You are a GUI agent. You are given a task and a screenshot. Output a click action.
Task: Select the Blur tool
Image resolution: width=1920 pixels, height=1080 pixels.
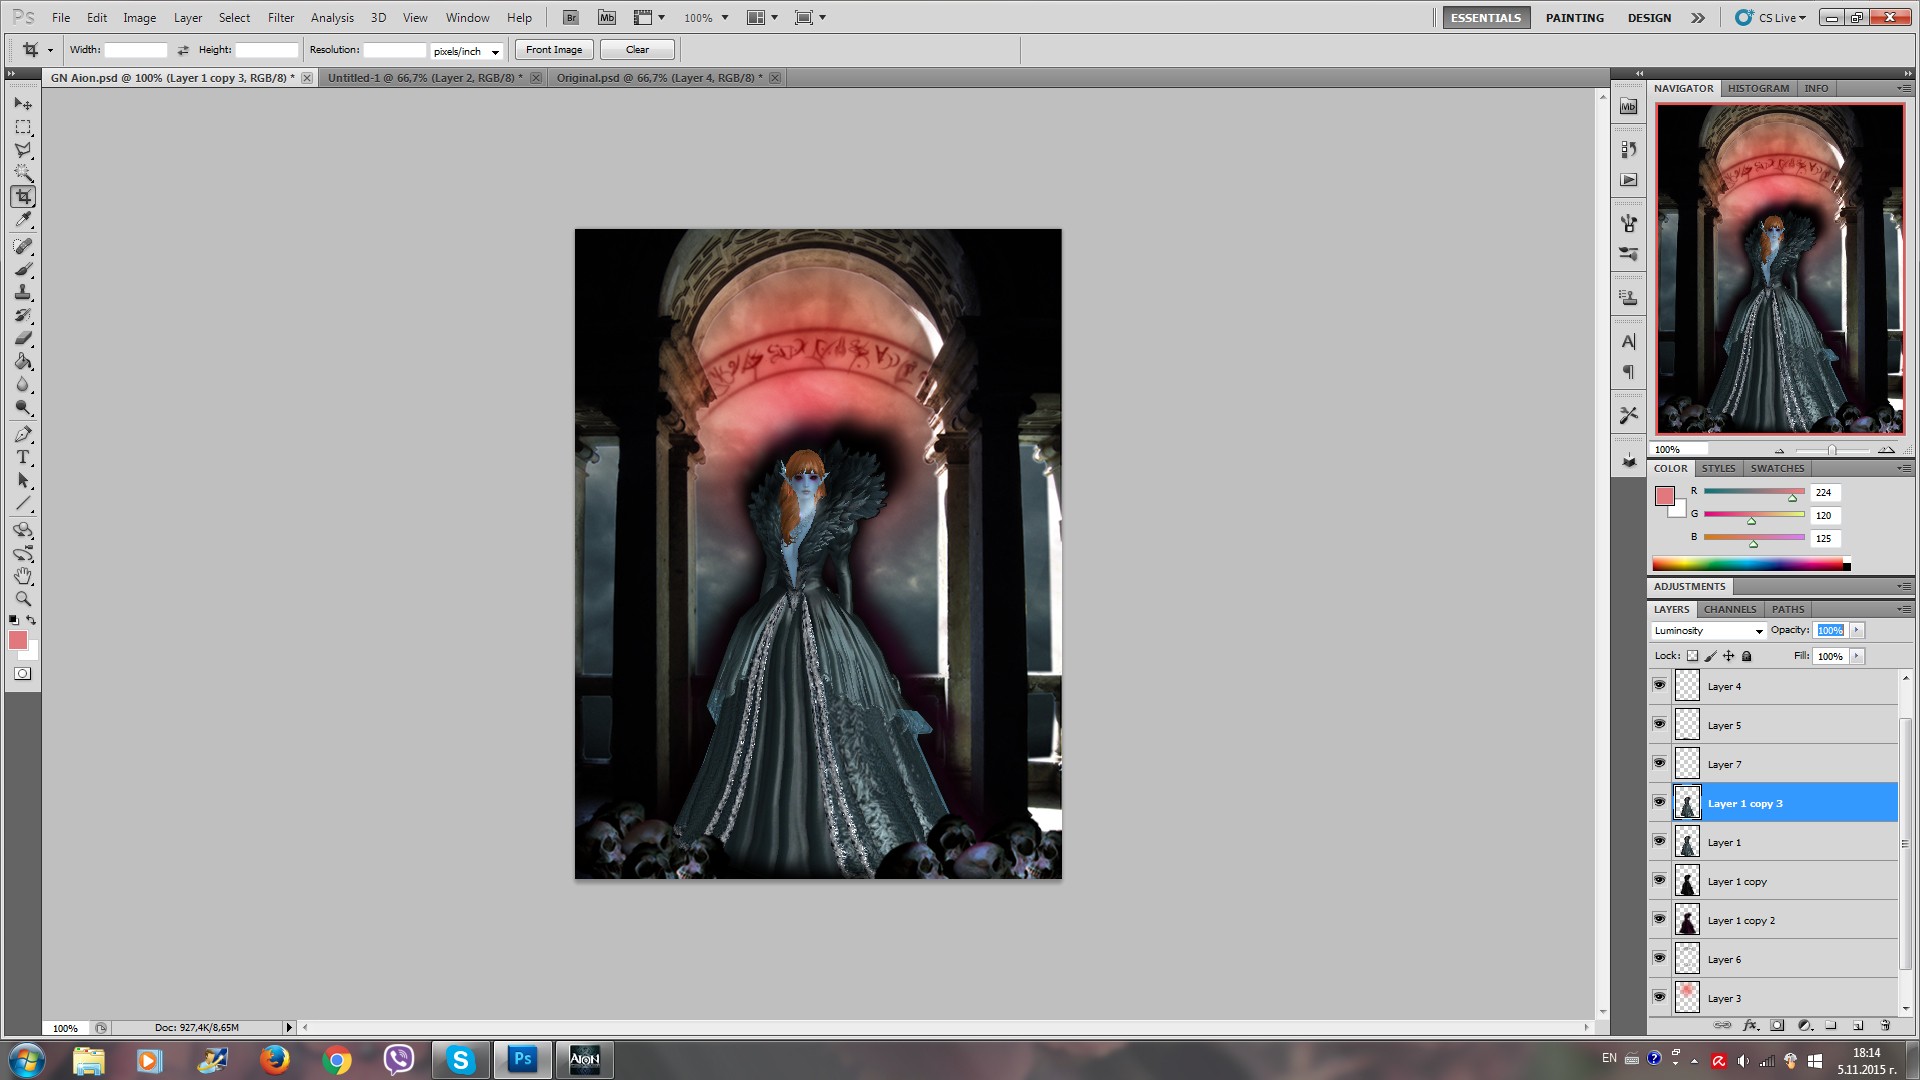(x=23, y=384)
